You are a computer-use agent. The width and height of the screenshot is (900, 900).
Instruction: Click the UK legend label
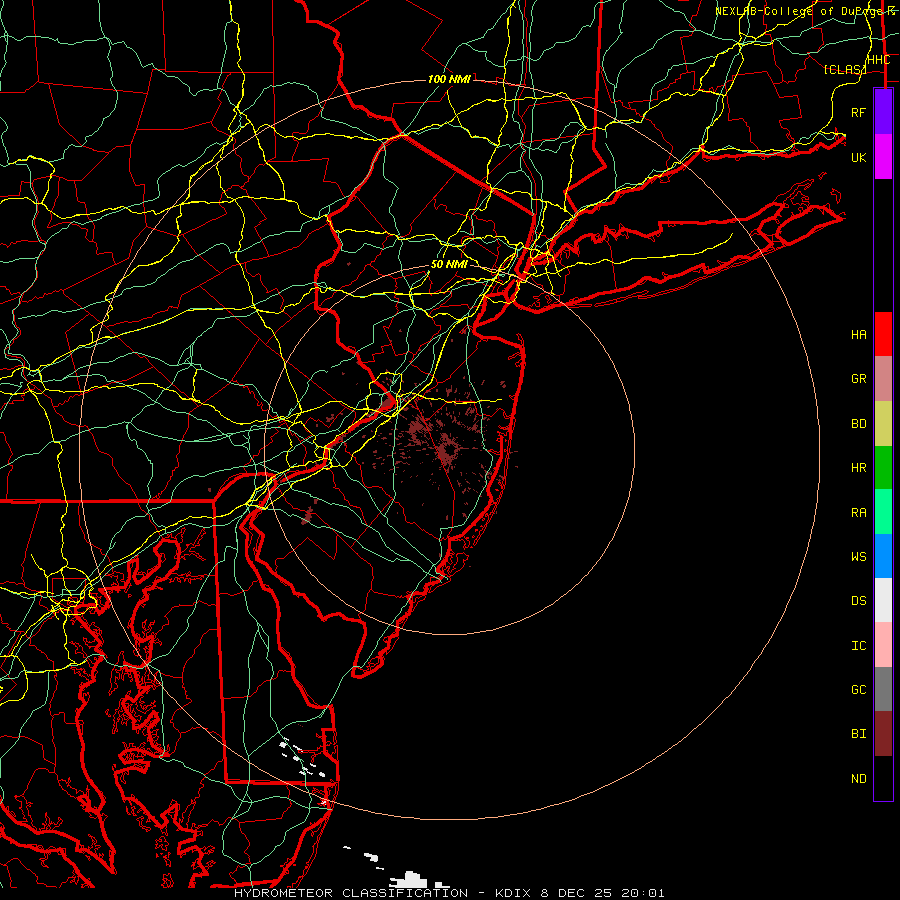pos(858,157)
